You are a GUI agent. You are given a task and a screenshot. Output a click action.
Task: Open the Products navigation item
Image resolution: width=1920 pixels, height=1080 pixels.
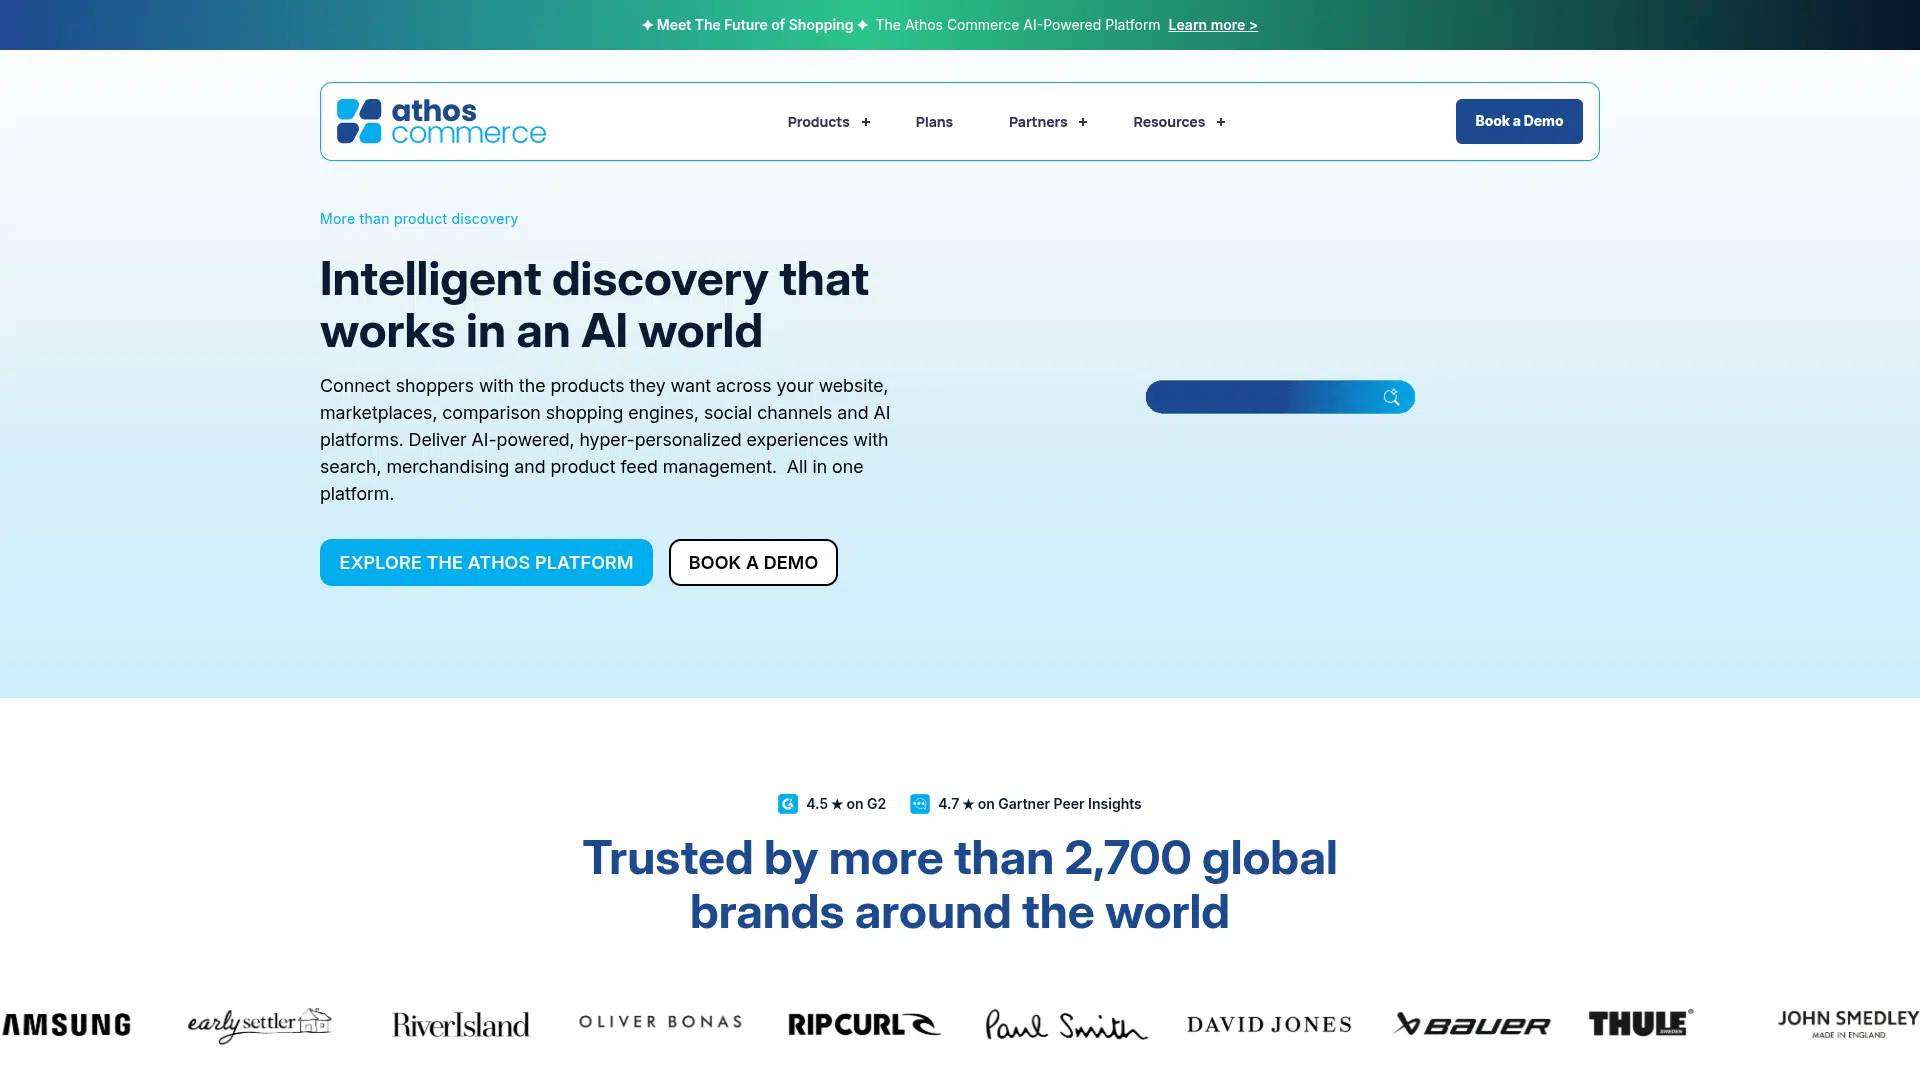tap(818, 122)
